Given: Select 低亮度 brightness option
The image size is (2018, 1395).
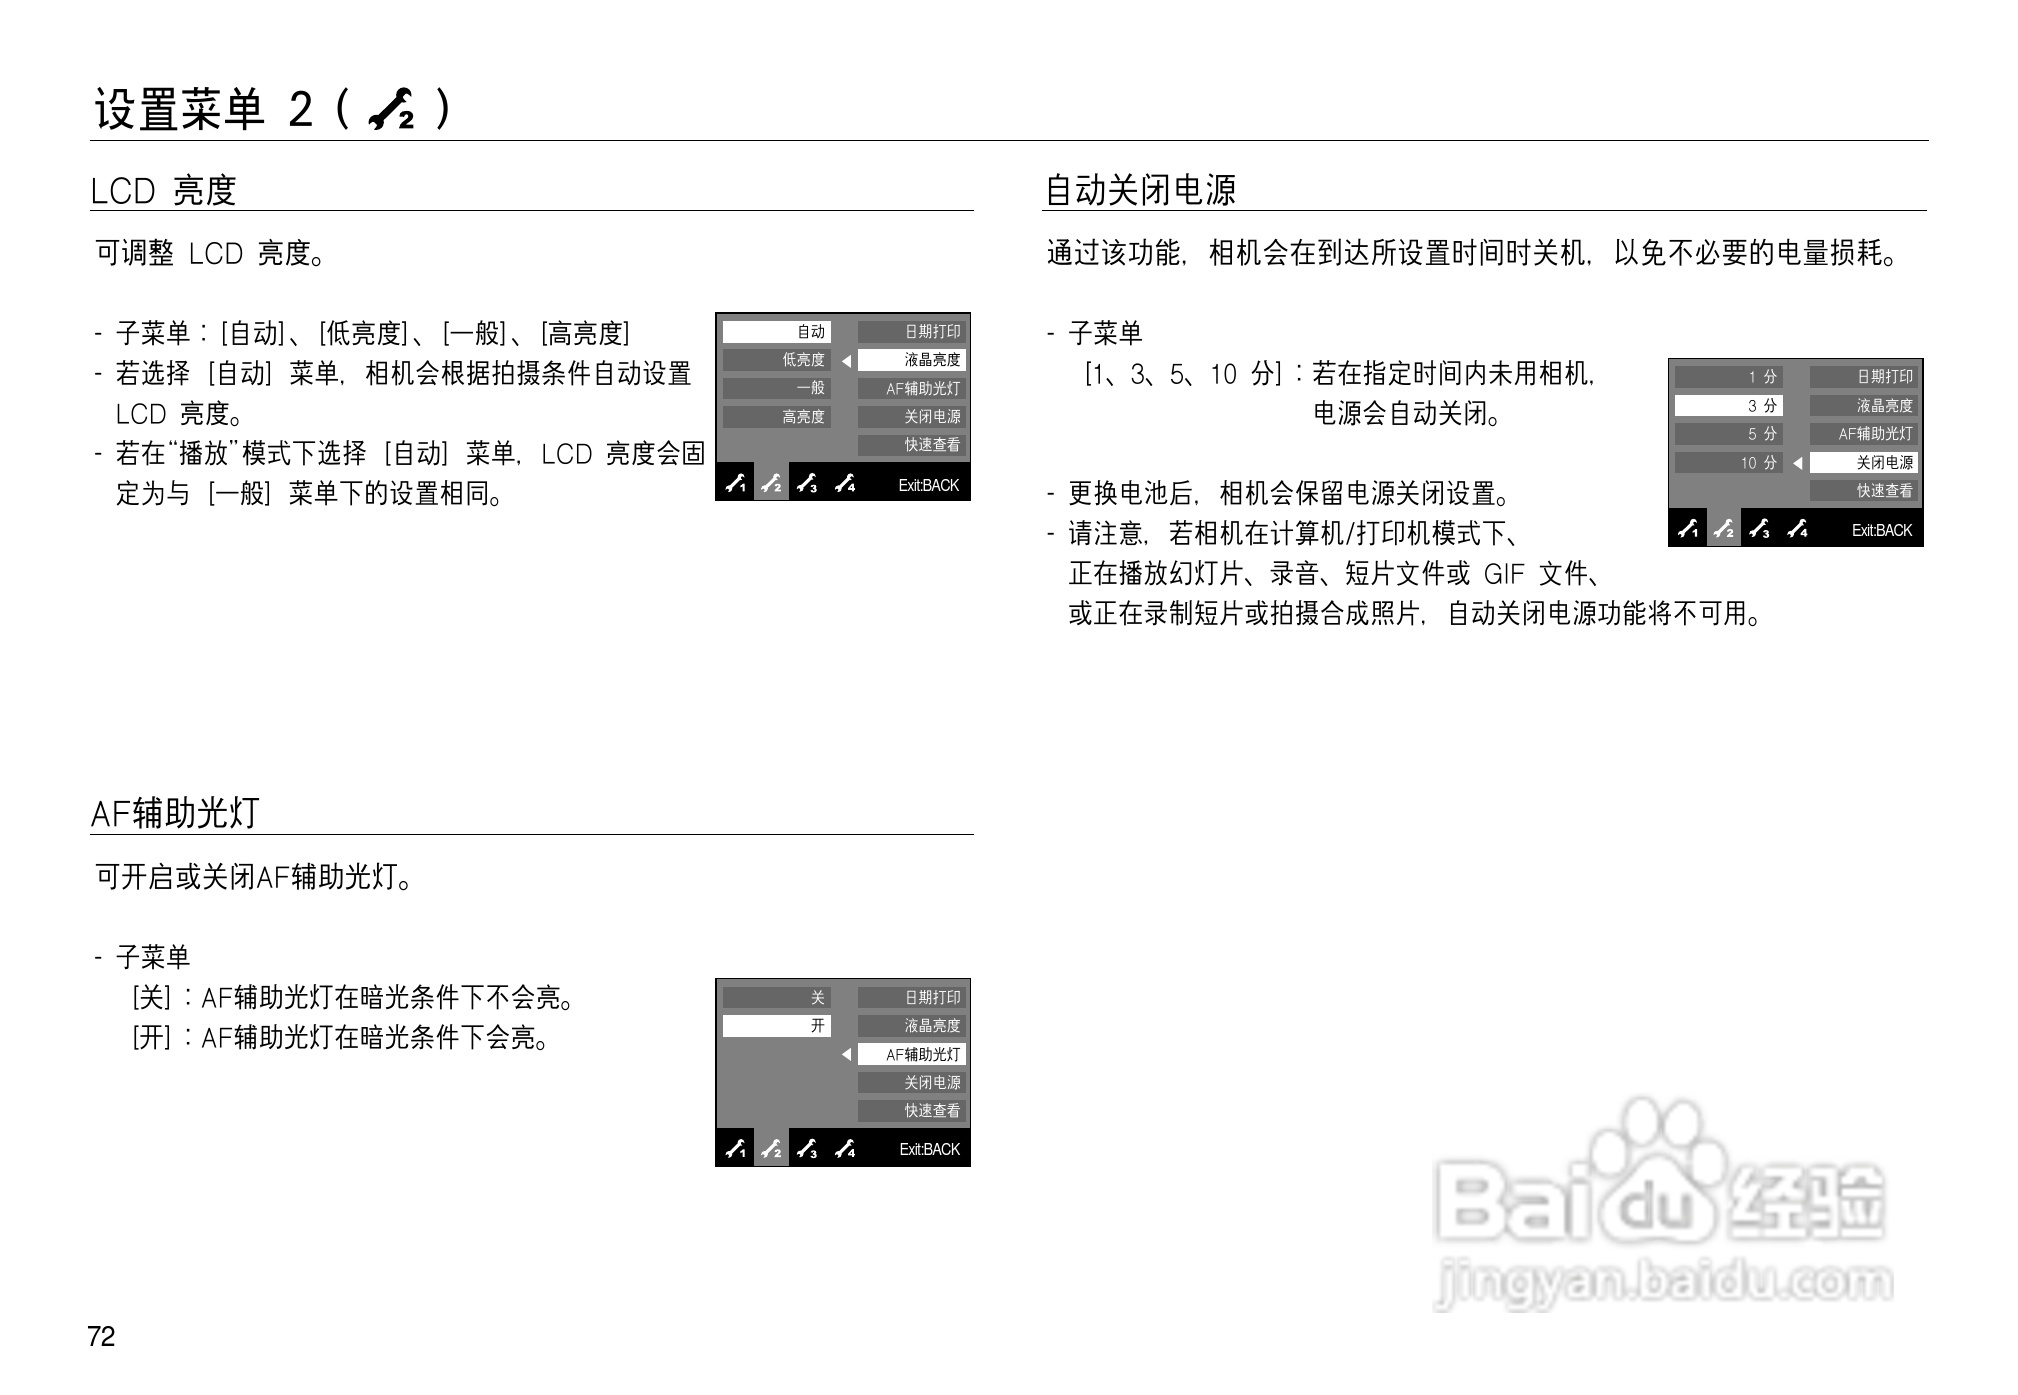Looking at the screenshot, I should coord(800,359).
